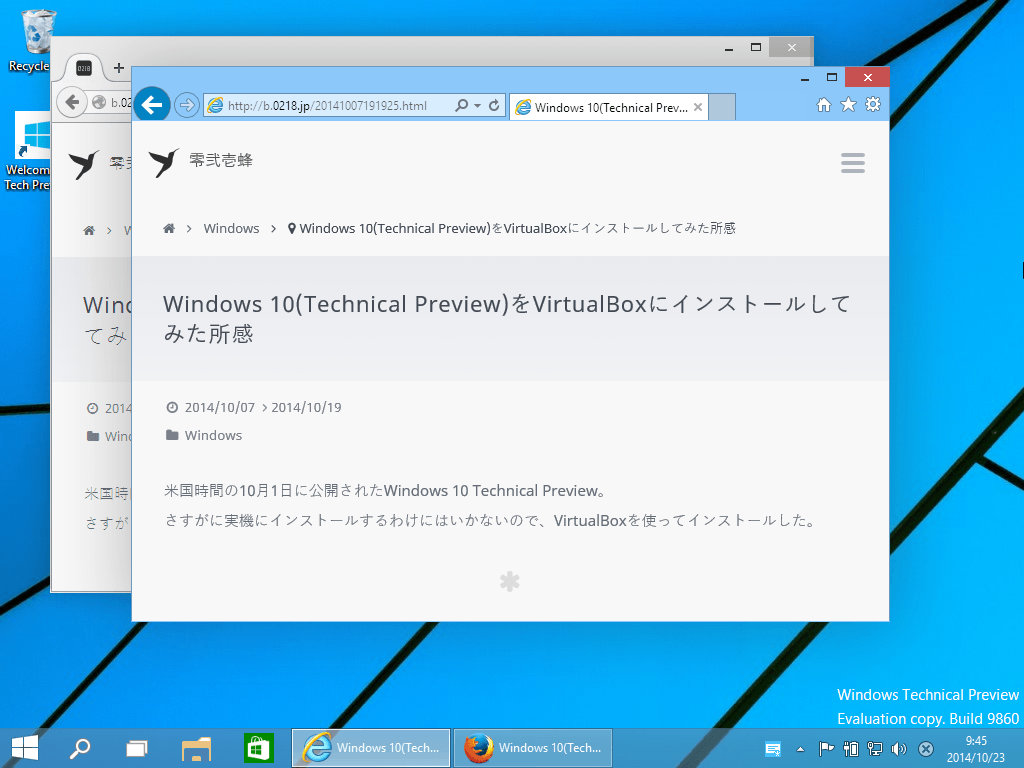Click the breadcrumb home icon in IE
The height and width of the screenshot is (768, 1024).
click(x=169, y=228)
